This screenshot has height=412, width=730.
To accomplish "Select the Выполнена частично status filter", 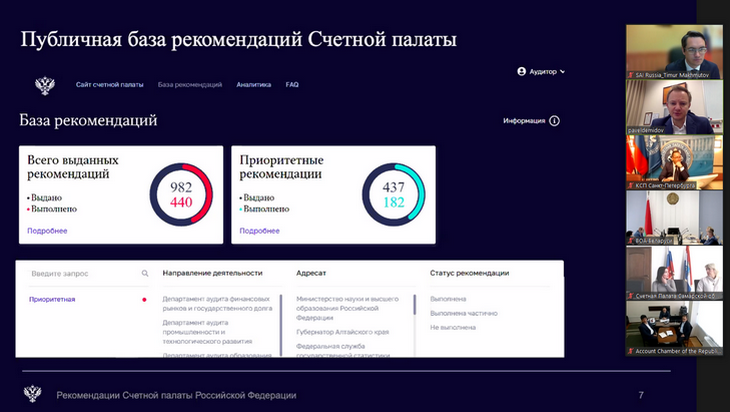I will coord(464,313).
